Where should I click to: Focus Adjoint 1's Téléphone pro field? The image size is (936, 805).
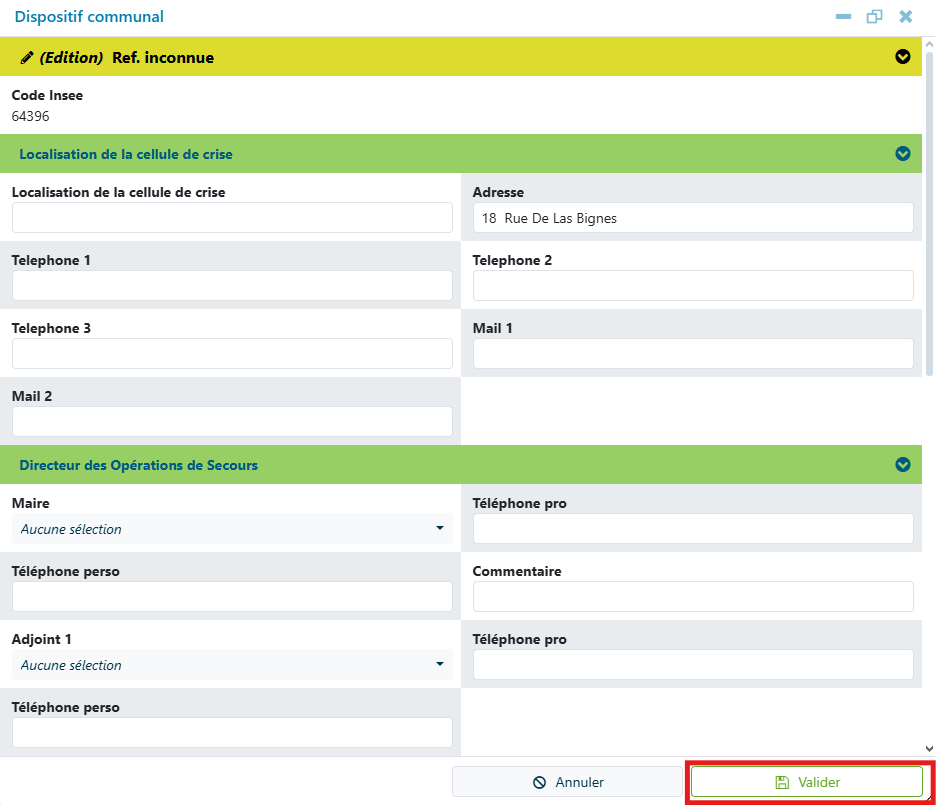693,665
